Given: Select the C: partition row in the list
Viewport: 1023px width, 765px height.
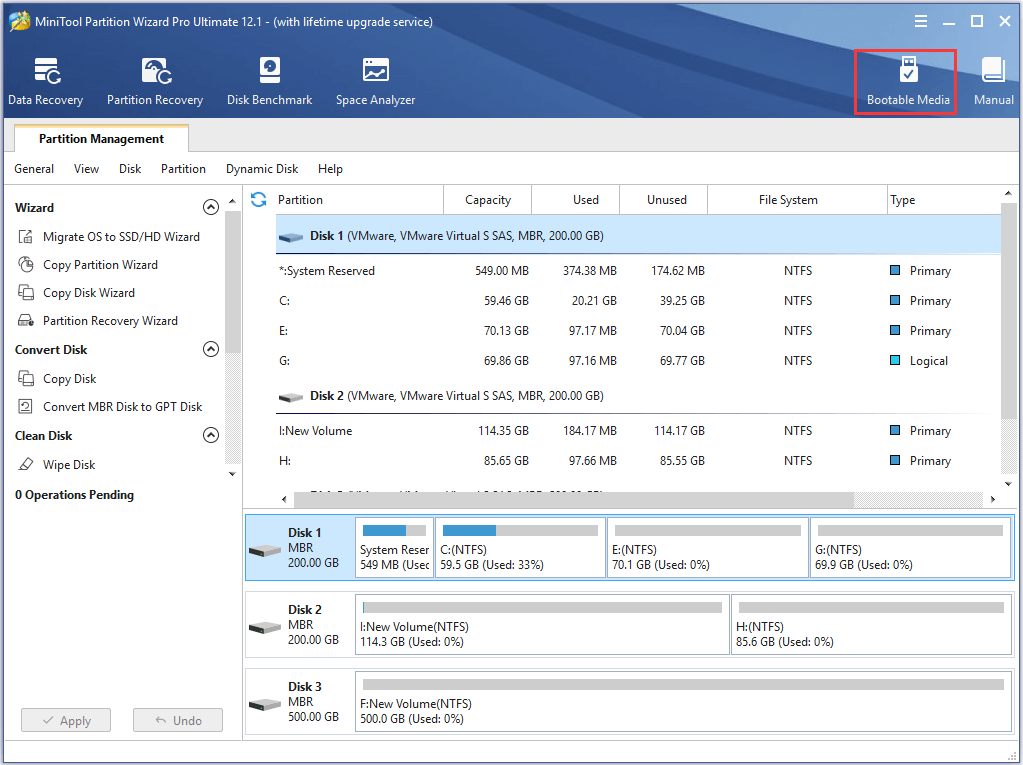Looking at the screenshot, I should (x=638, y=301).
